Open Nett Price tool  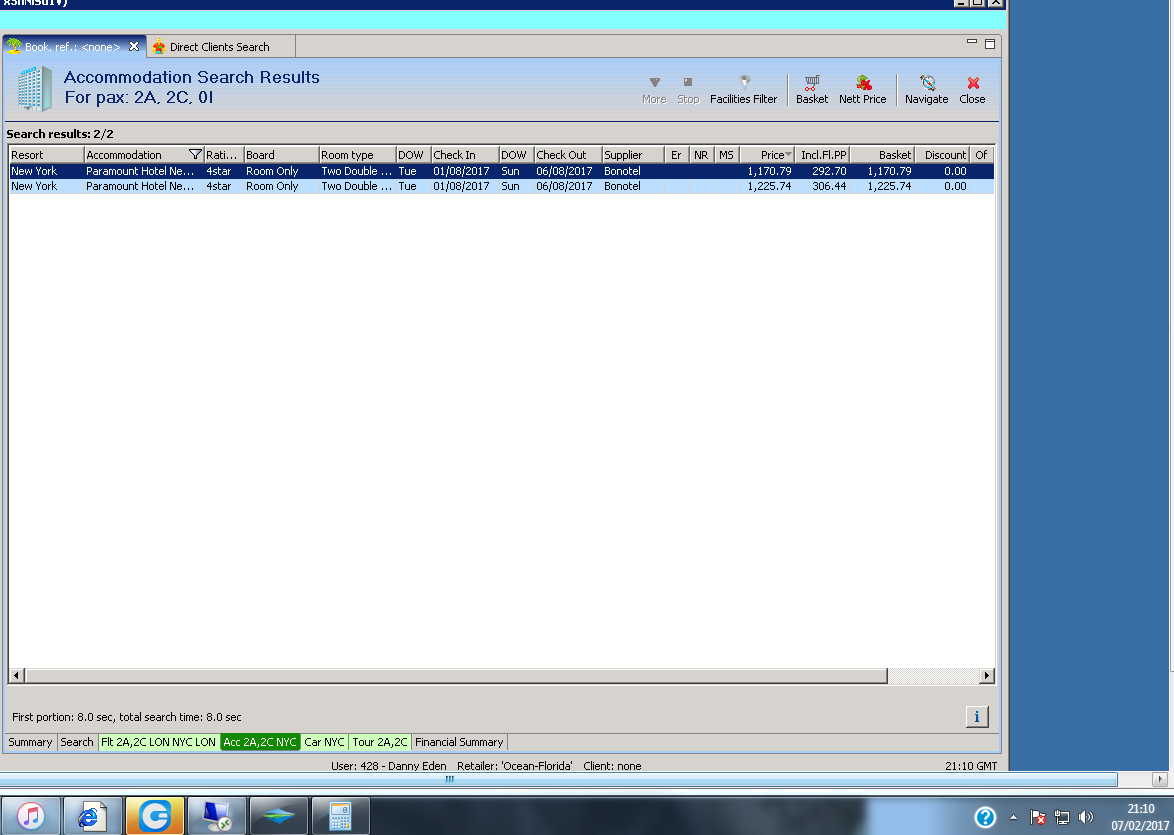(863, 89)
